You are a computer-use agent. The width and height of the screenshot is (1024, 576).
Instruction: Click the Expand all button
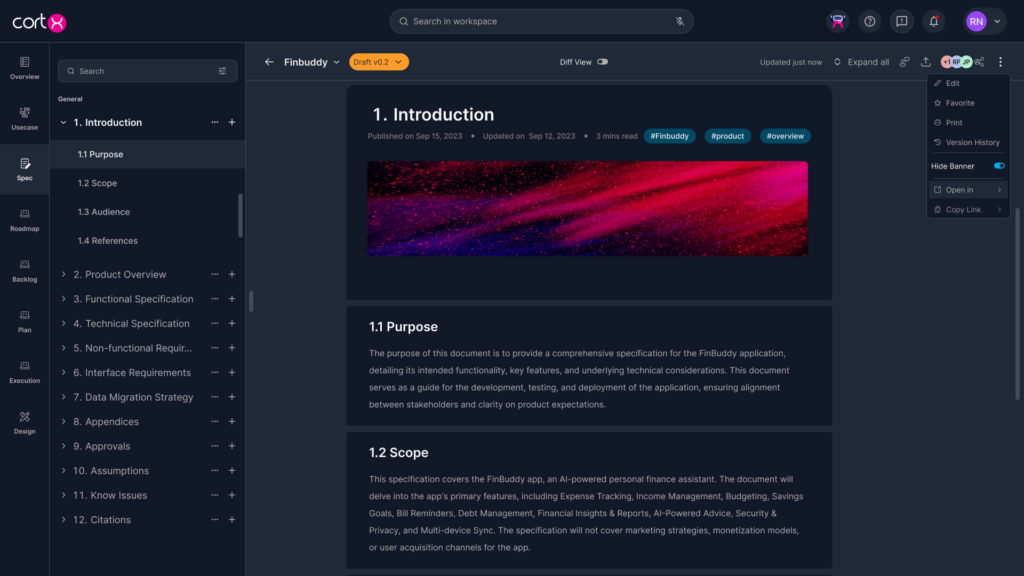point(861,62)
